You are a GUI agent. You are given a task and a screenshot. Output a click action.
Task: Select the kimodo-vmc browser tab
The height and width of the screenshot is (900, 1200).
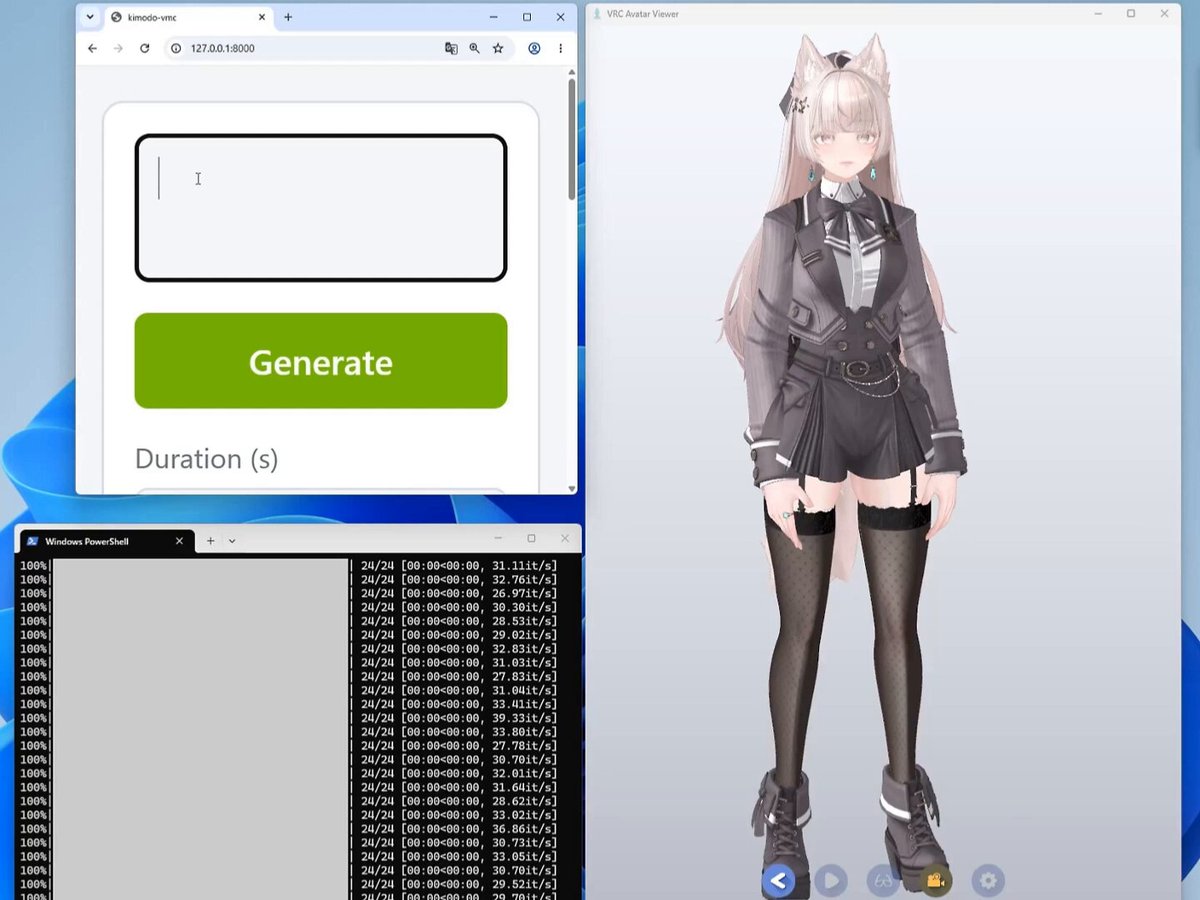(x=188, y=17)
